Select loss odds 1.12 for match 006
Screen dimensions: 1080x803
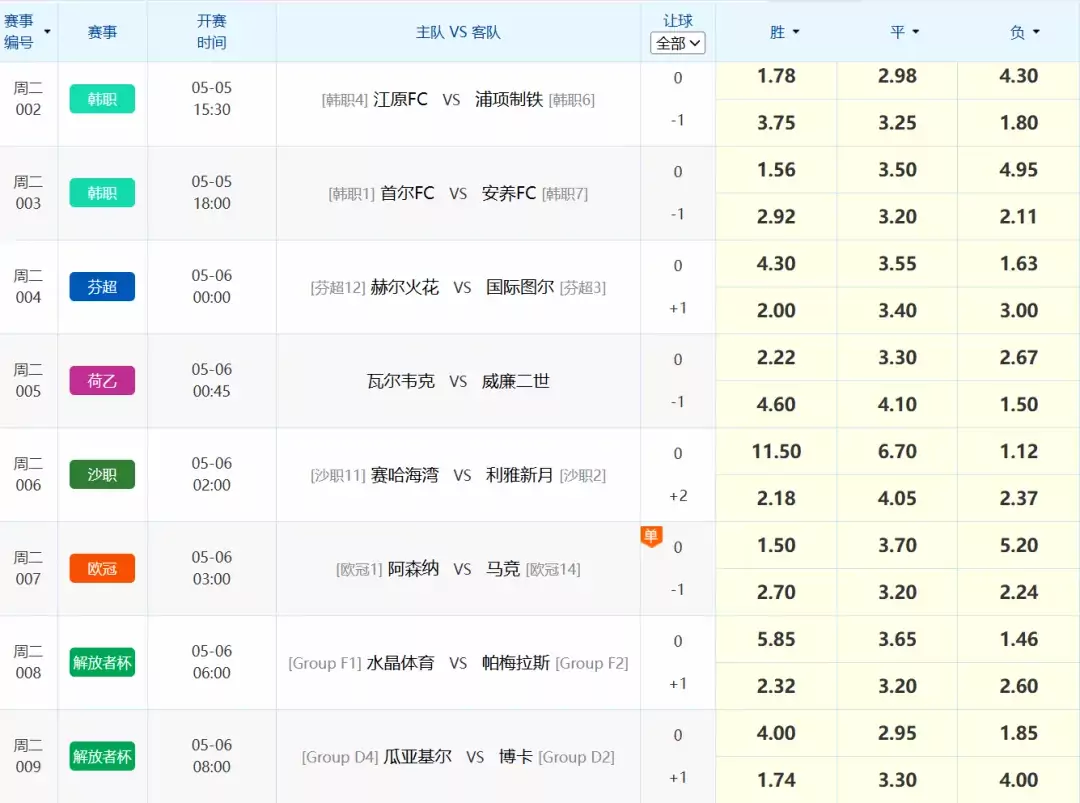pos(1019,451)
